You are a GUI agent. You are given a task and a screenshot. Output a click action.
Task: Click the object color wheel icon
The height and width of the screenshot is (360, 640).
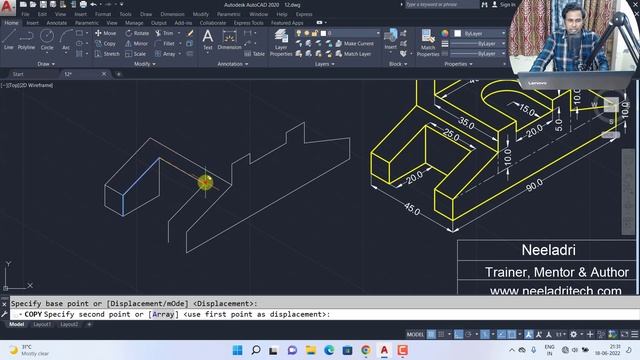(444, 33)
